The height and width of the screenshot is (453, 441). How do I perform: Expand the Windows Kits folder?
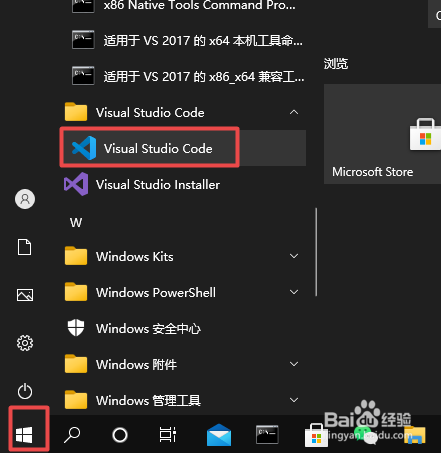click(183, 256)
